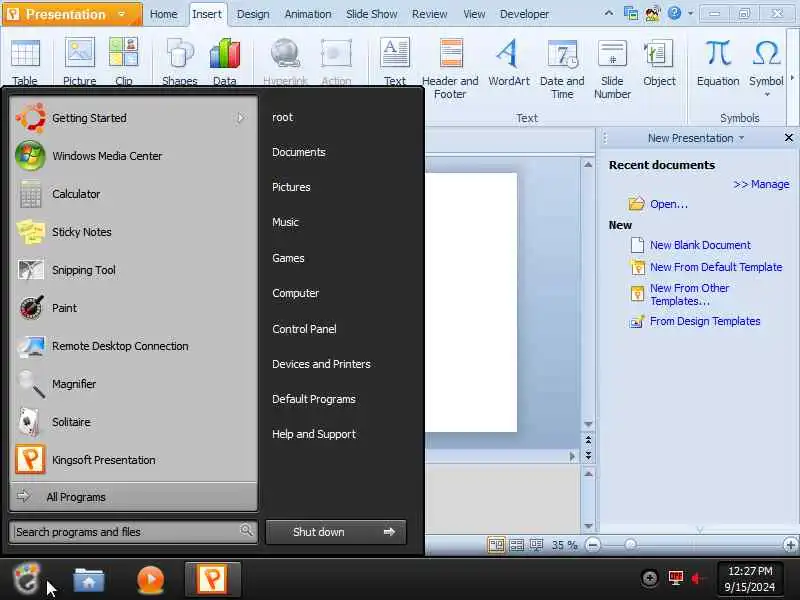
Task: Switch to the Slide Show tab
Action: pos(371,14)
